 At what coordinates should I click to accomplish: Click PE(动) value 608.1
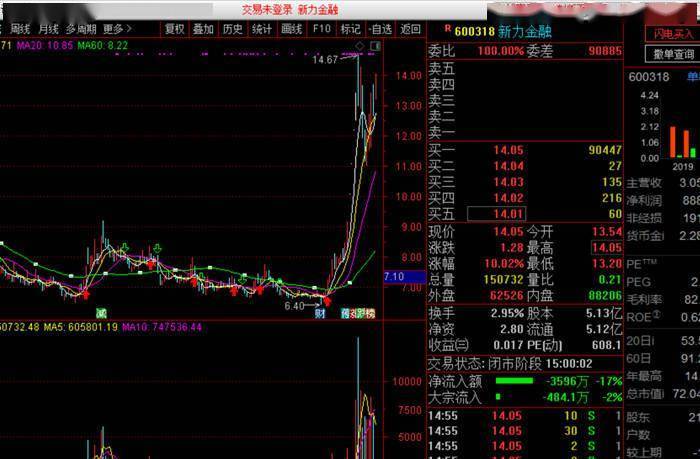pyautogui.click(x=606, y=345)
